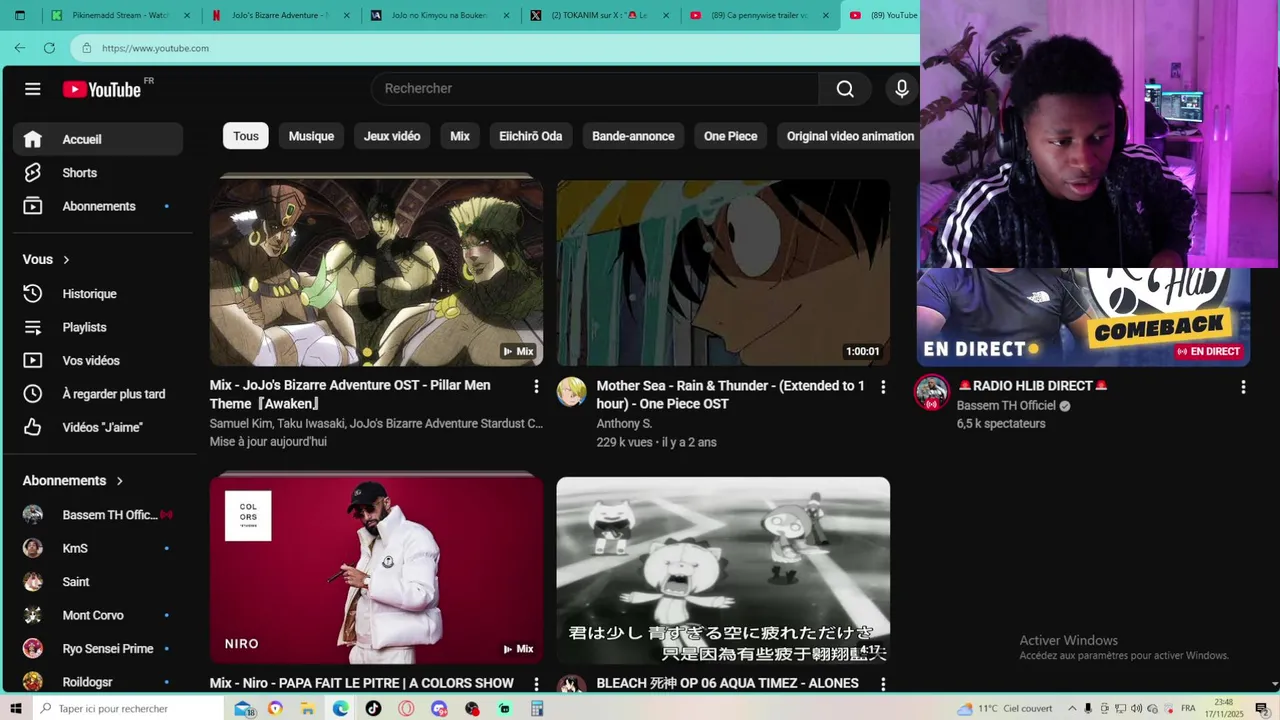Select the Jeux vidéo filter chip
The image size is (1280, 720).
[392, 136]
